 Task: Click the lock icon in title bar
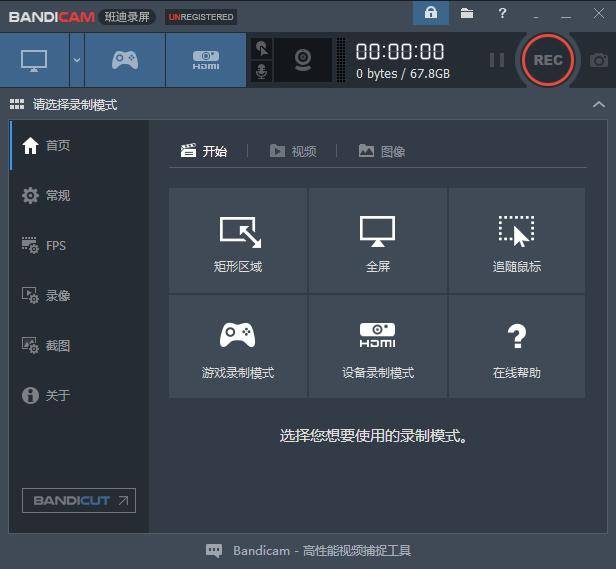431,13
